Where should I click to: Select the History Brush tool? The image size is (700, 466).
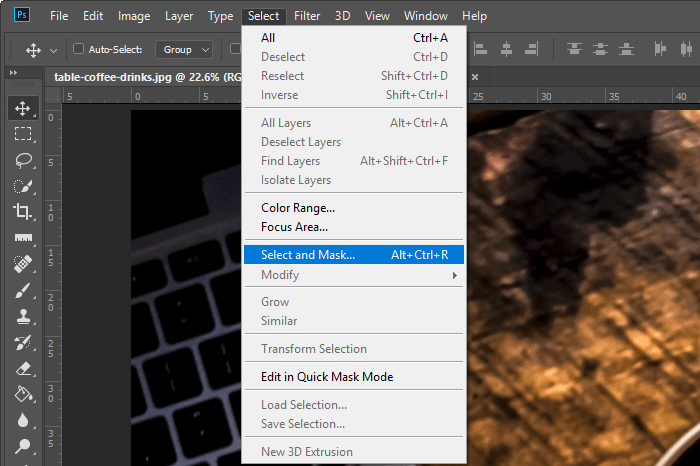(x=23, y=343)
